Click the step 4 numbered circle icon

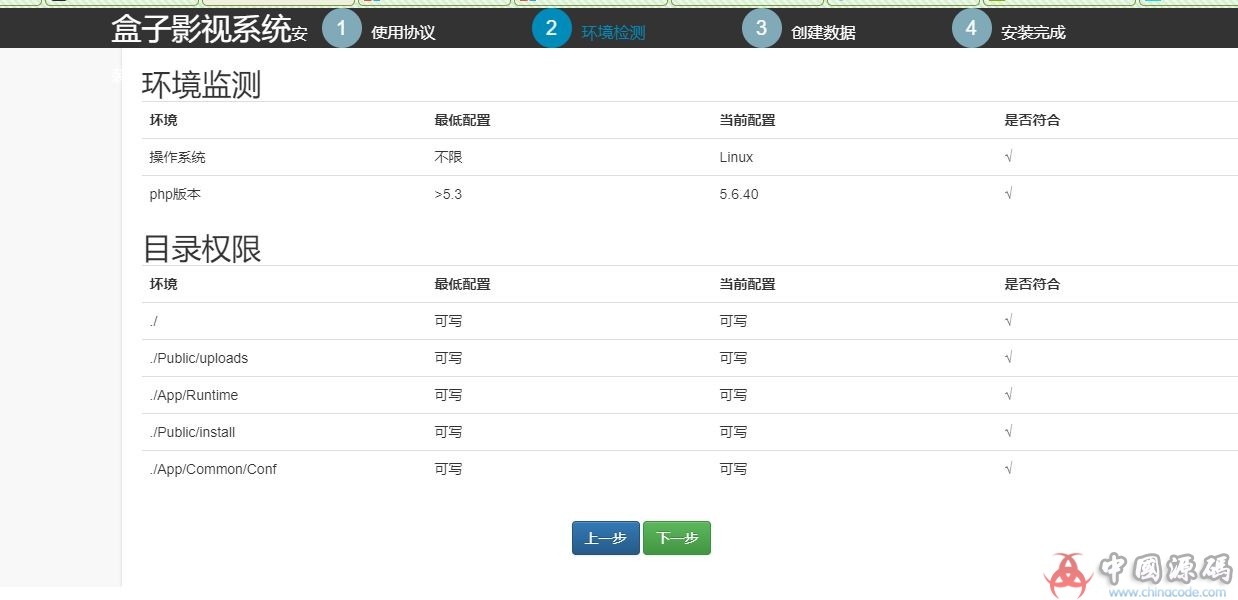pyautogui.click(x=971, y=28)
